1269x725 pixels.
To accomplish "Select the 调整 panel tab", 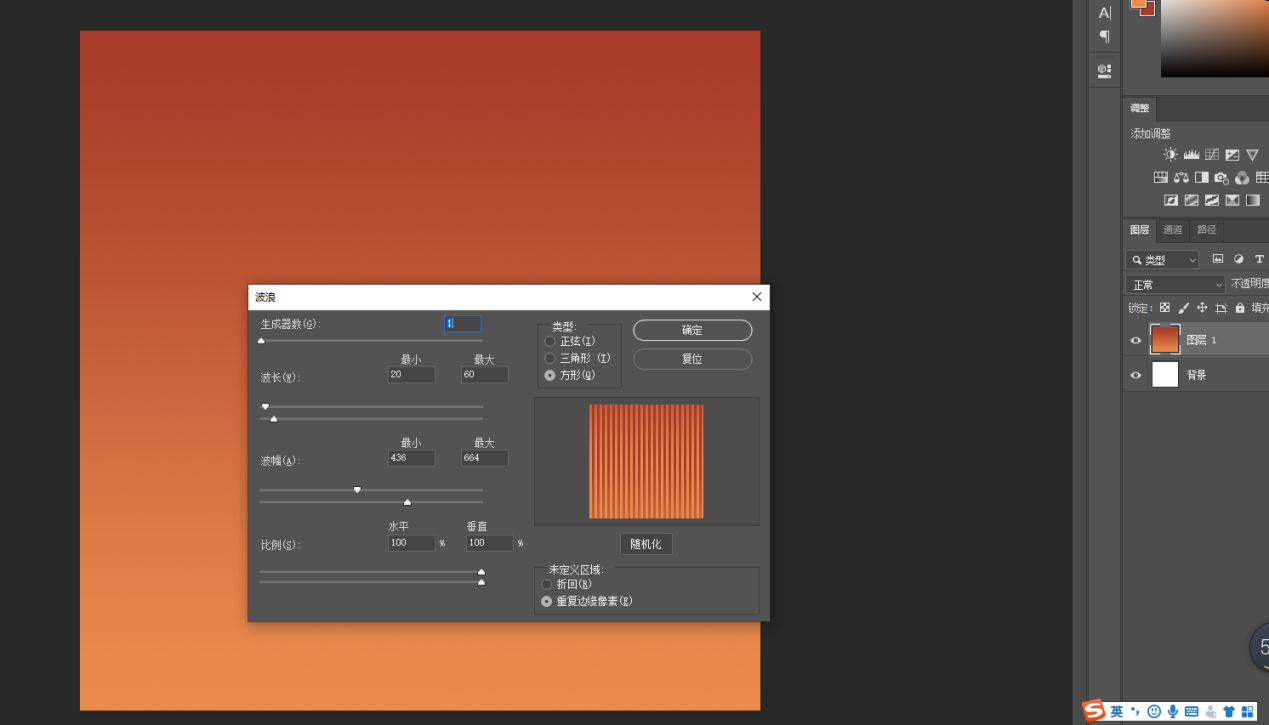I will pos(1140,108).
